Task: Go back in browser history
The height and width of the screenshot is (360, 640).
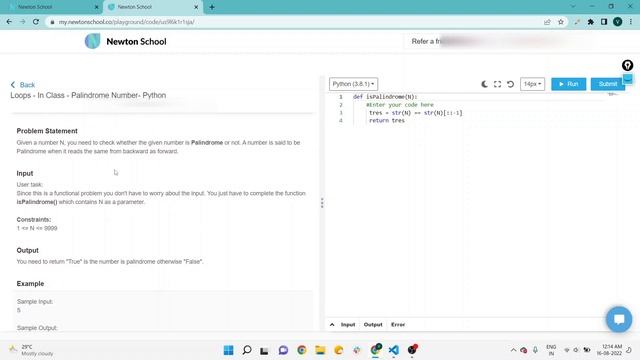Action: pos(9,22)
